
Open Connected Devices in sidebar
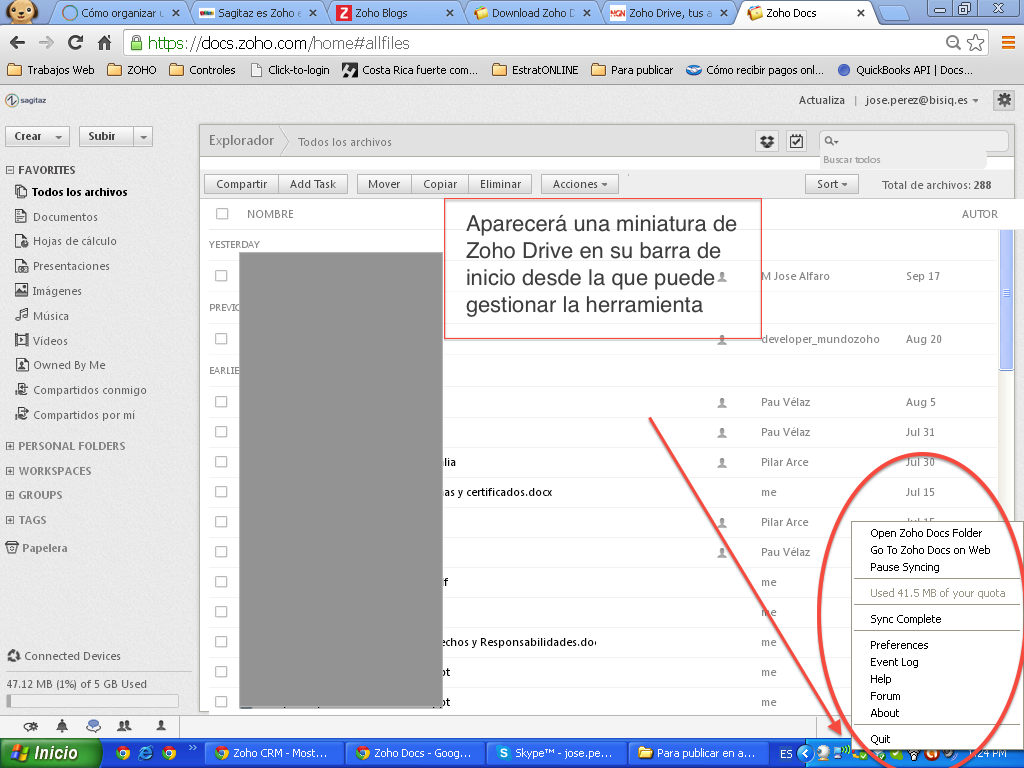(72, 656)
